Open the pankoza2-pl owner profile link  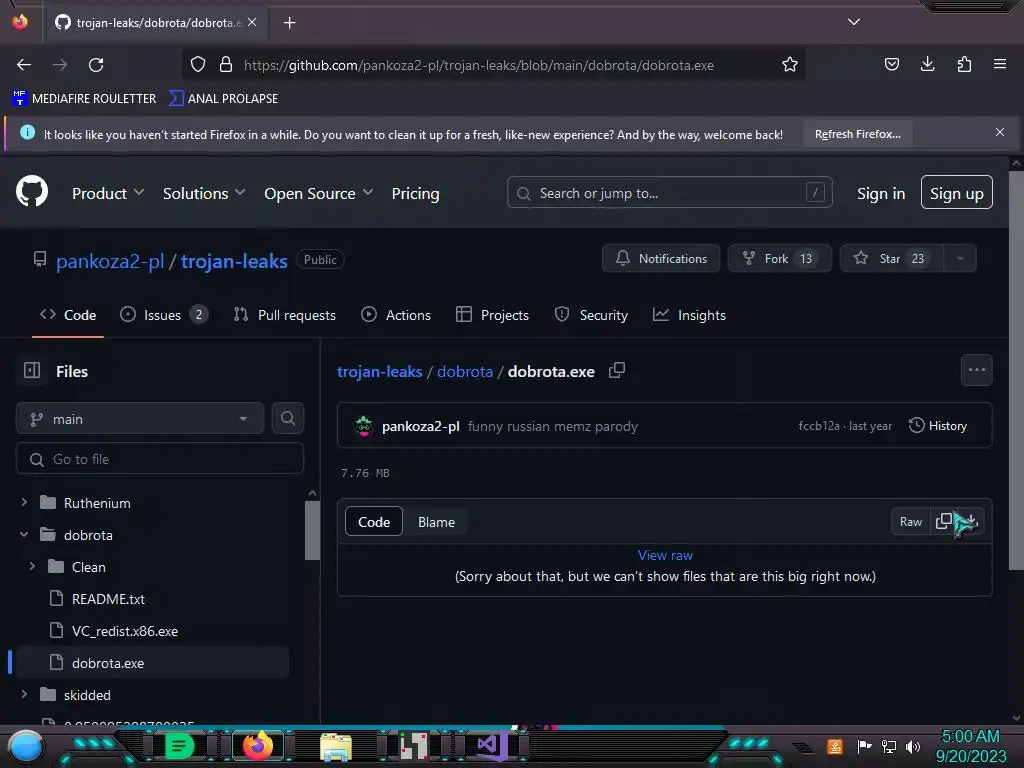click(110, 261)
